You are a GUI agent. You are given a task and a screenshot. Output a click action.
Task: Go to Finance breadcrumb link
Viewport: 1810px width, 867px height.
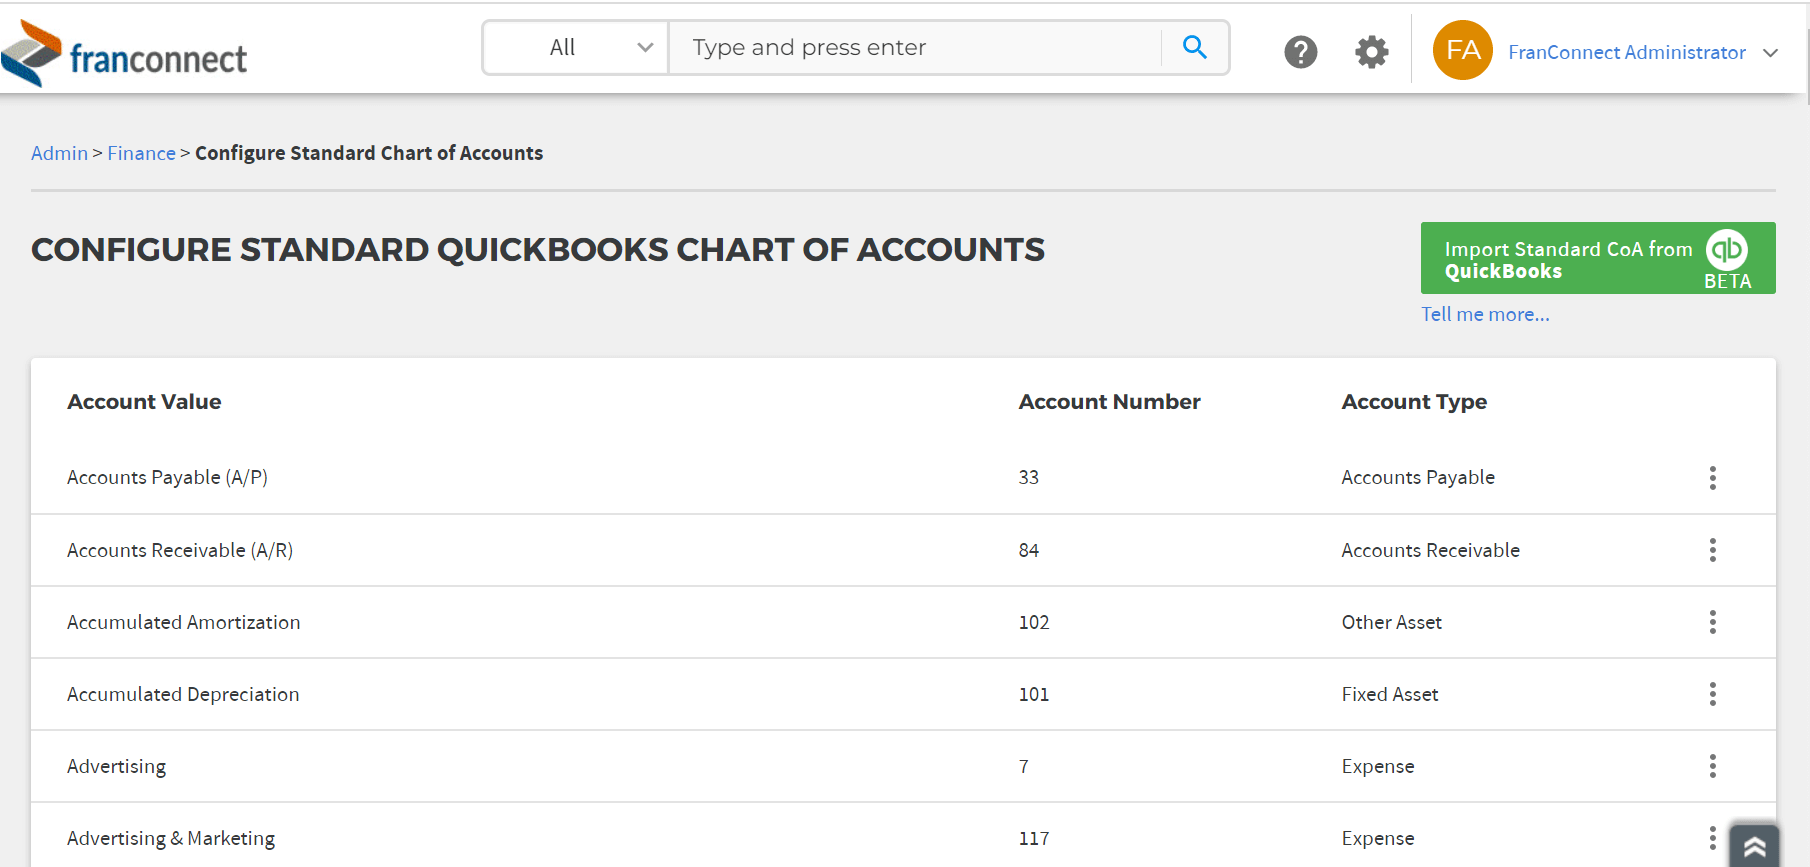(141, 153)
